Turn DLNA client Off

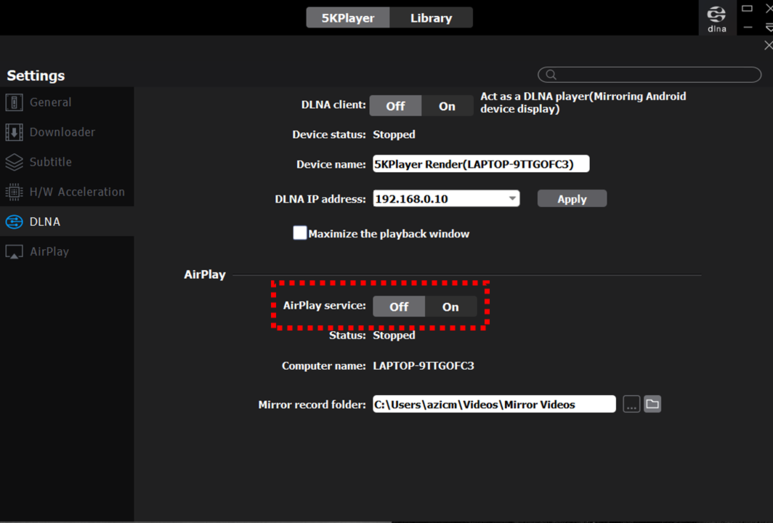tap(395, 106)
